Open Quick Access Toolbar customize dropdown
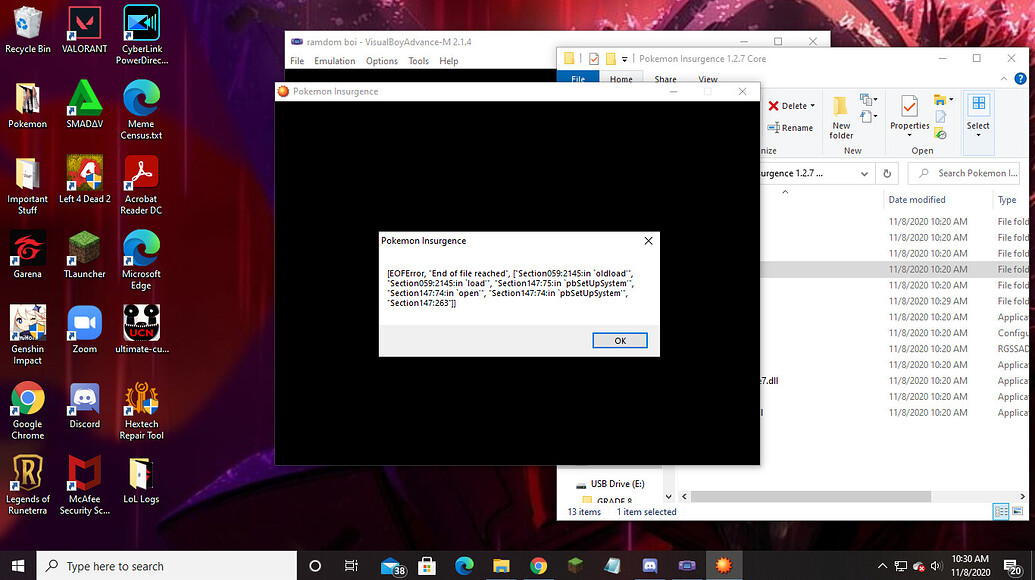This screenshot has height=580, width=1035. click(x=624, y=59)
